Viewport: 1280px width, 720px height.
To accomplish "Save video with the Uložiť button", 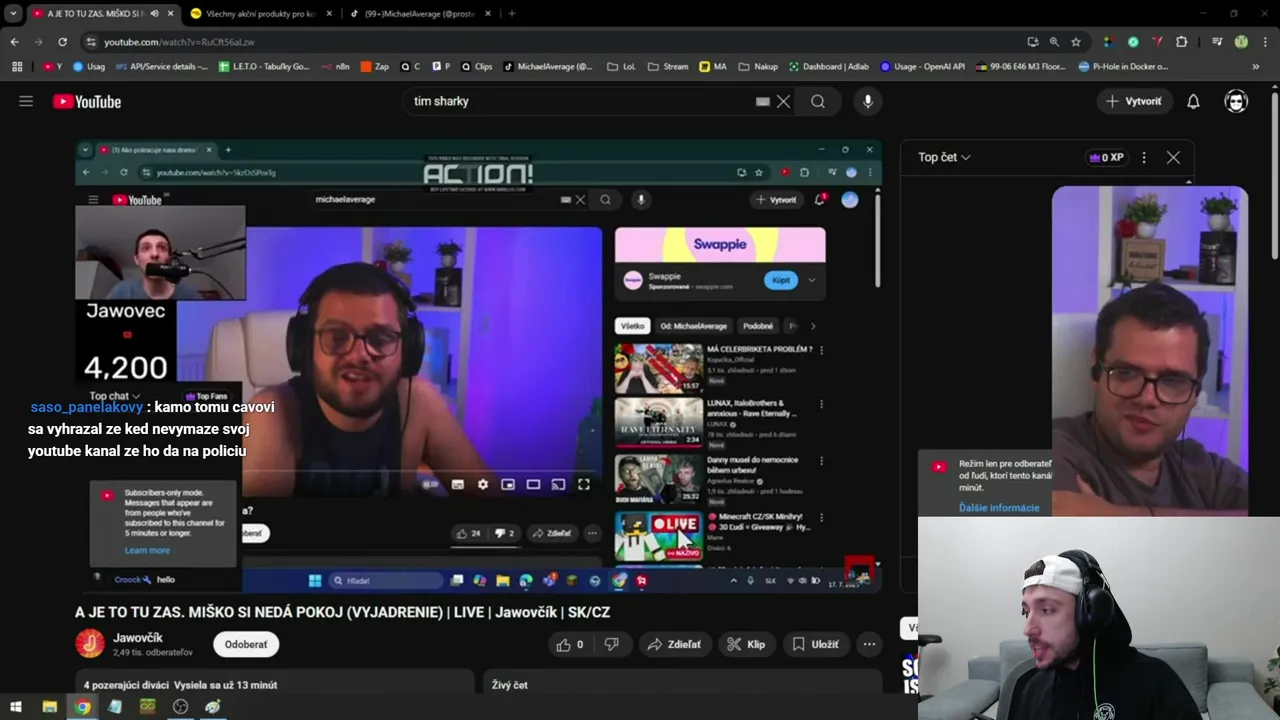I will click(815, 644).
